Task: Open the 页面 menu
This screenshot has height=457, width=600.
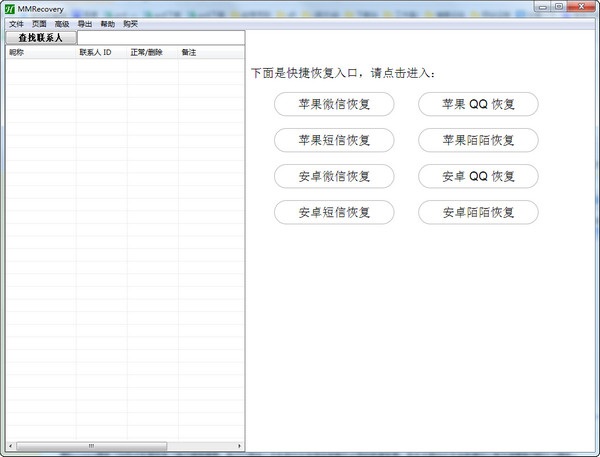Action: [39, 23]
